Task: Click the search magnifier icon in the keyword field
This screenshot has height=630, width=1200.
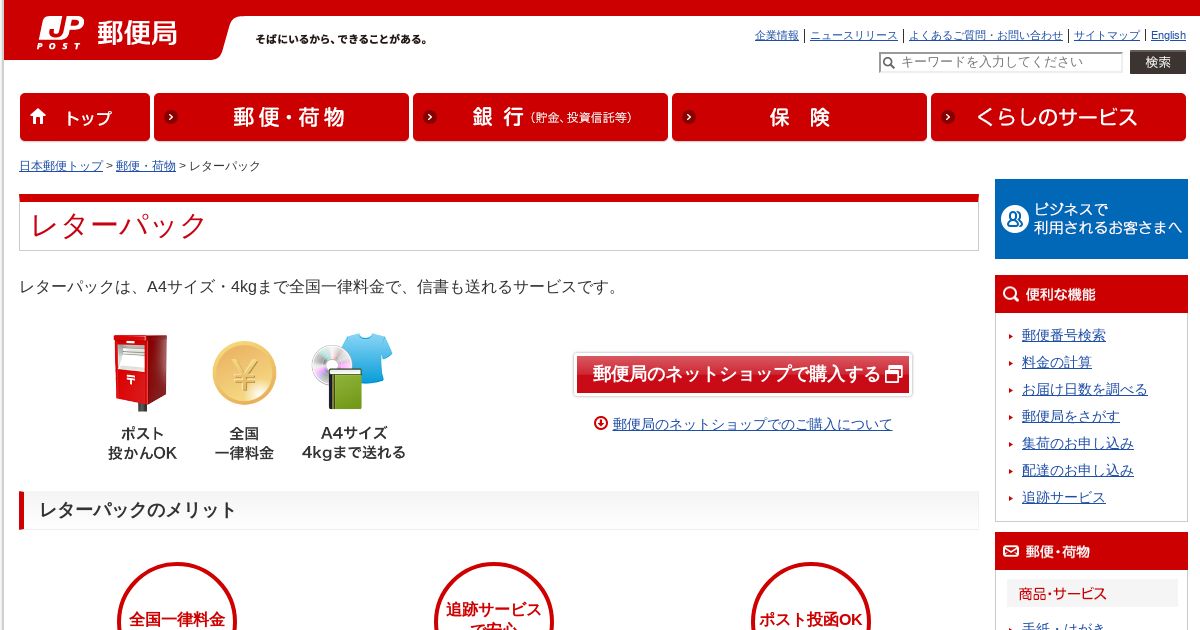Action: click(888, 63)
